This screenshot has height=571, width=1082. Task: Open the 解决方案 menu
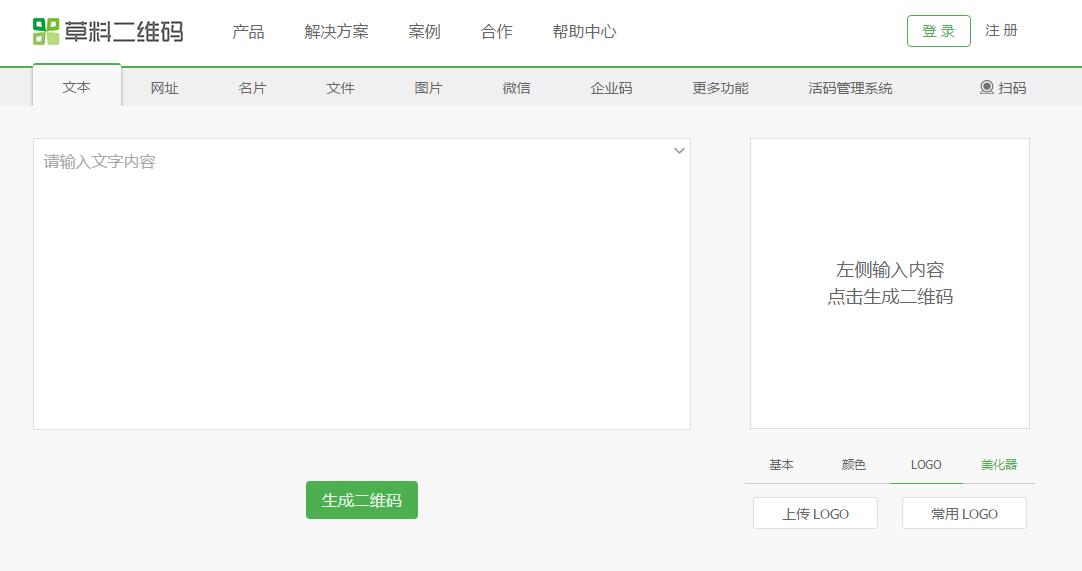[336, 31]
